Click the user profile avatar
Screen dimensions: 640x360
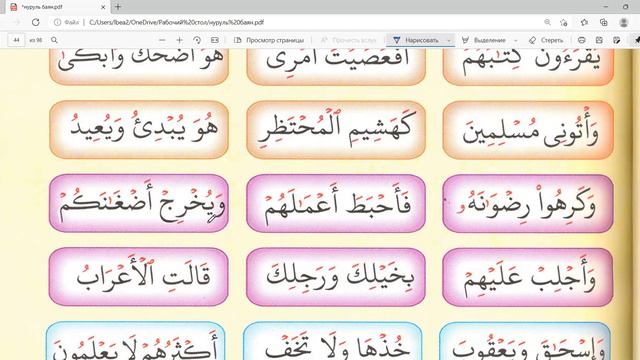tap(624, 22)
